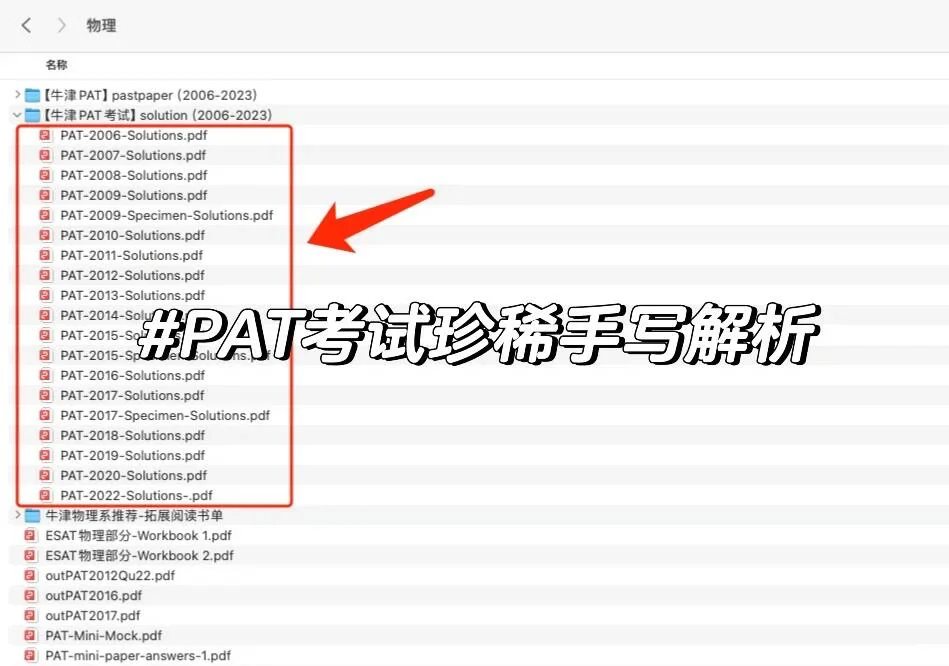Click the 名称 column header
The width and height of the screenshot is (949, 666).
[56, 65]
